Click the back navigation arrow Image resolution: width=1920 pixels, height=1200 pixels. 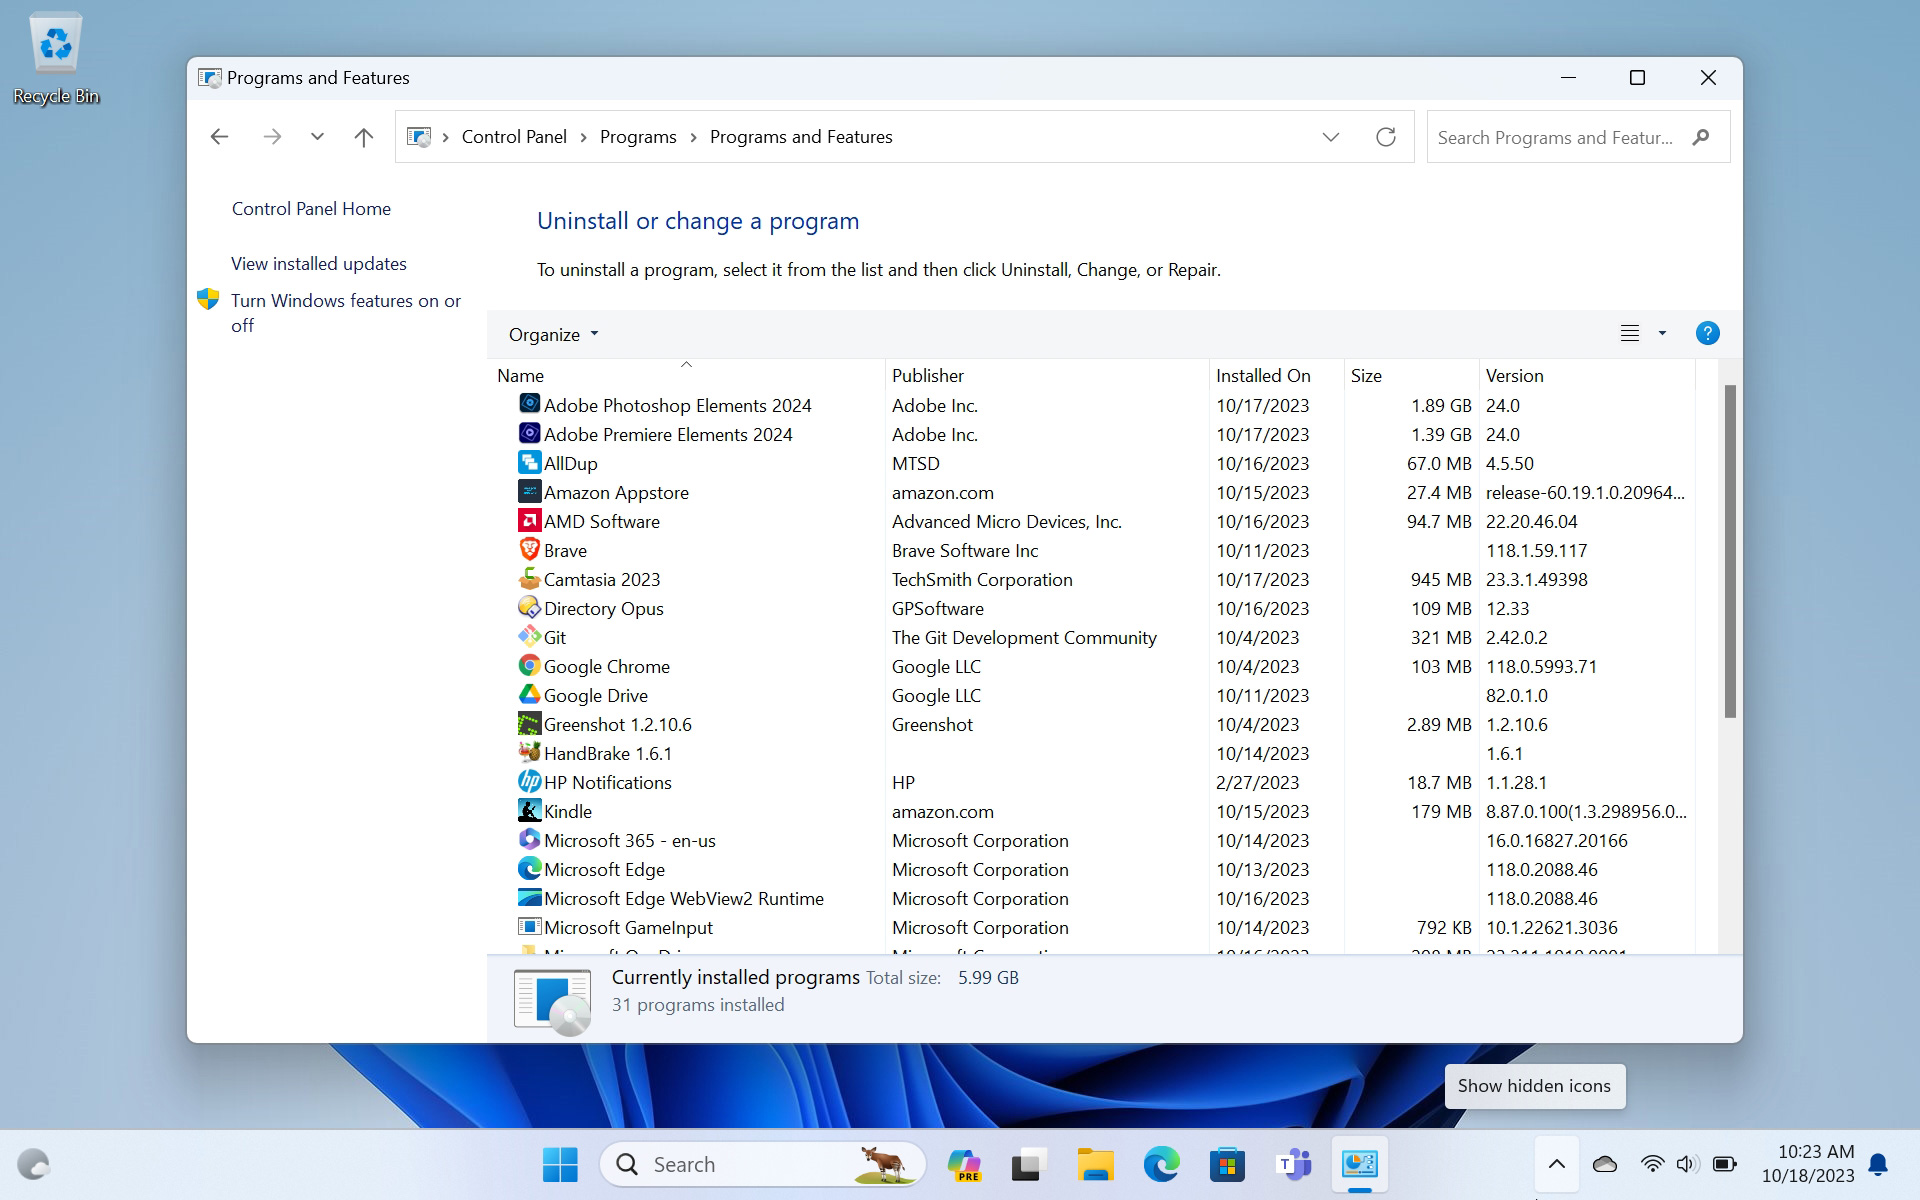click(220, 137)
